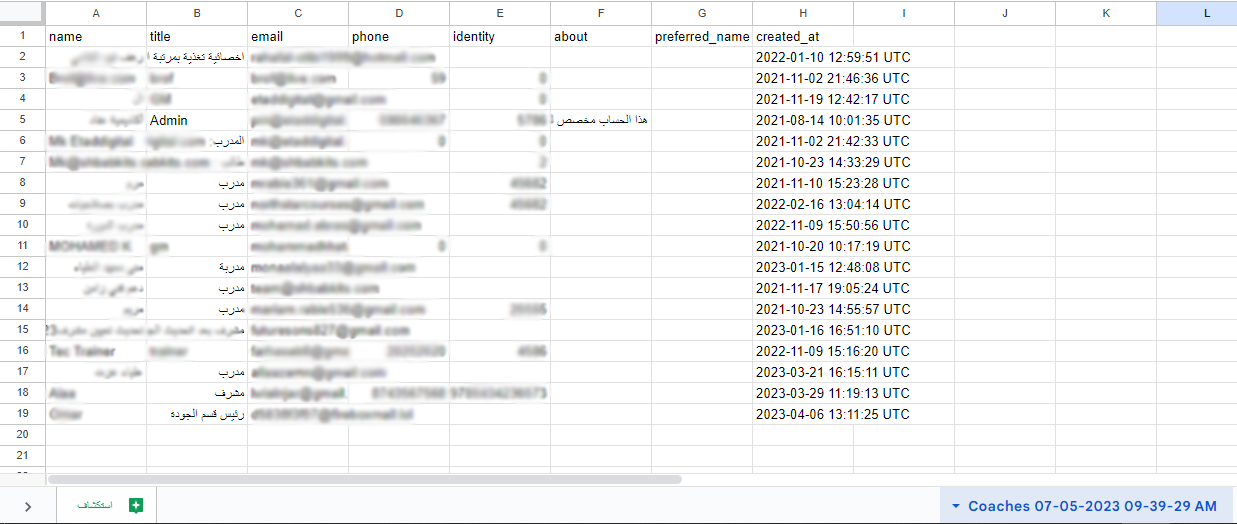Screen dimensions: 1237x524
Task: Click the Arabic about text in row 5
Action: pyautogui.click(x=601, y=120)
